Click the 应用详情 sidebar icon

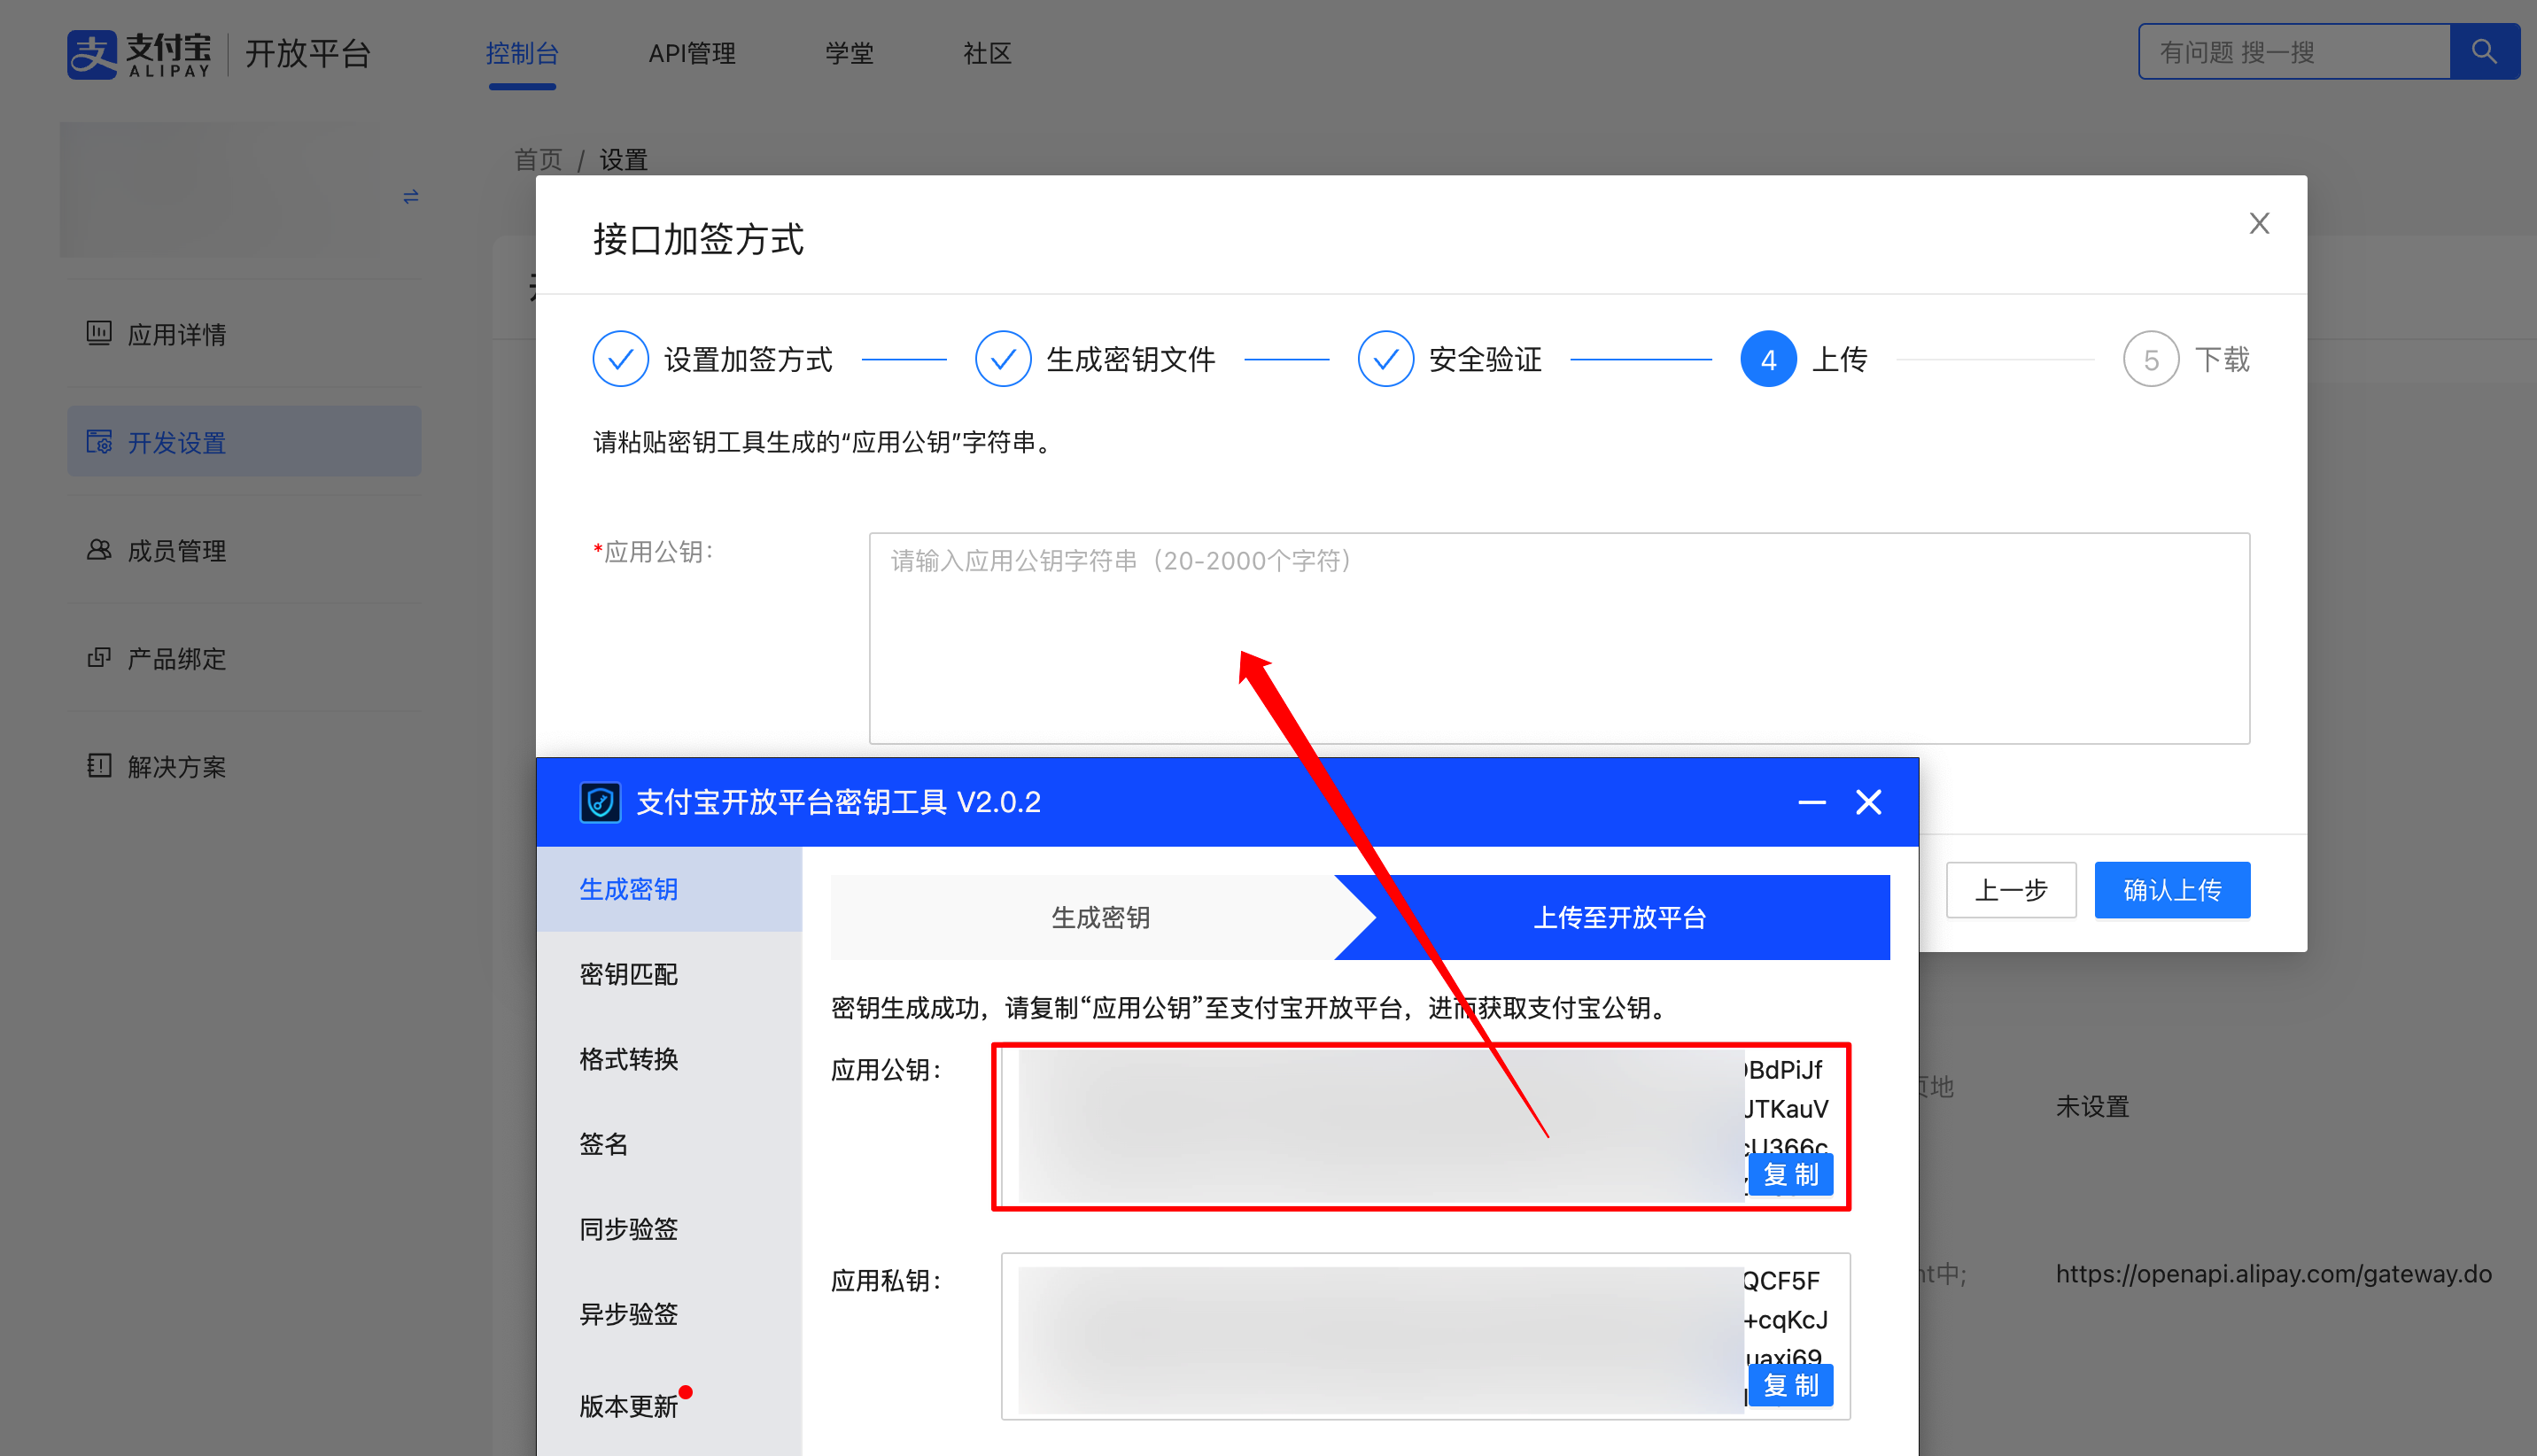[x=99, y=333]
